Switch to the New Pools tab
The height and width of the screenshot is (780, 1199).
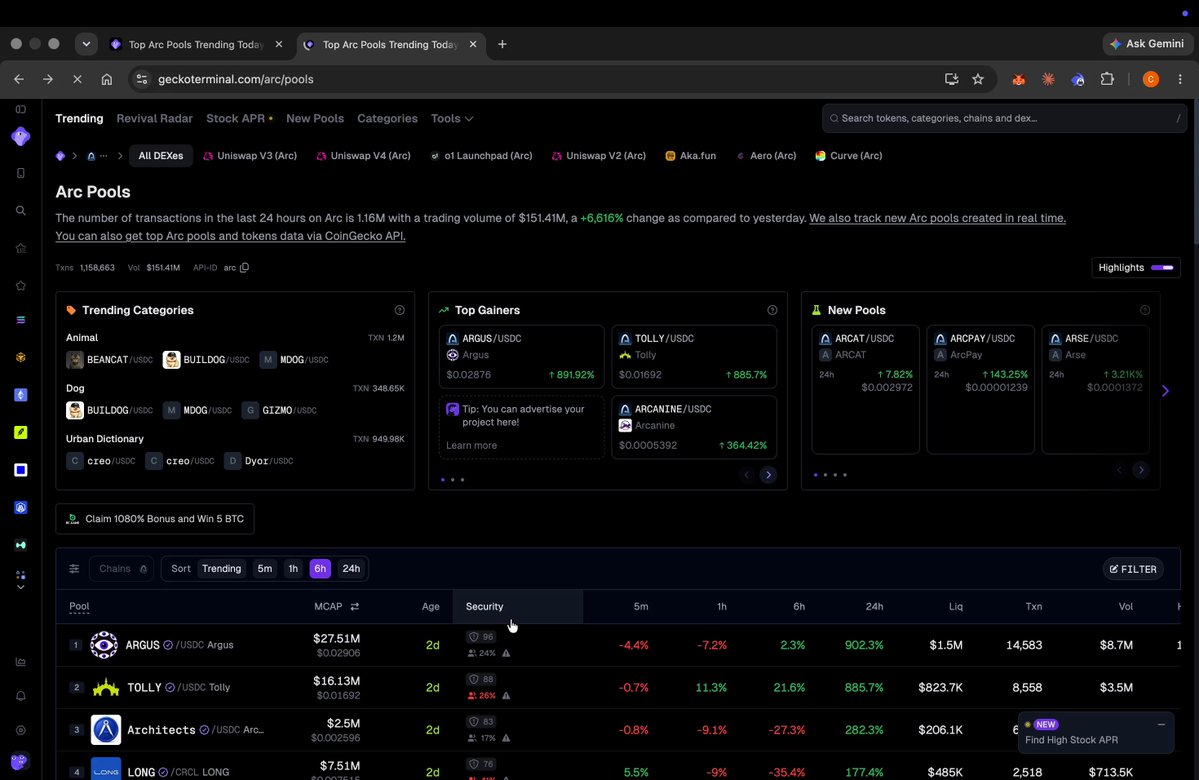point(315,119)
